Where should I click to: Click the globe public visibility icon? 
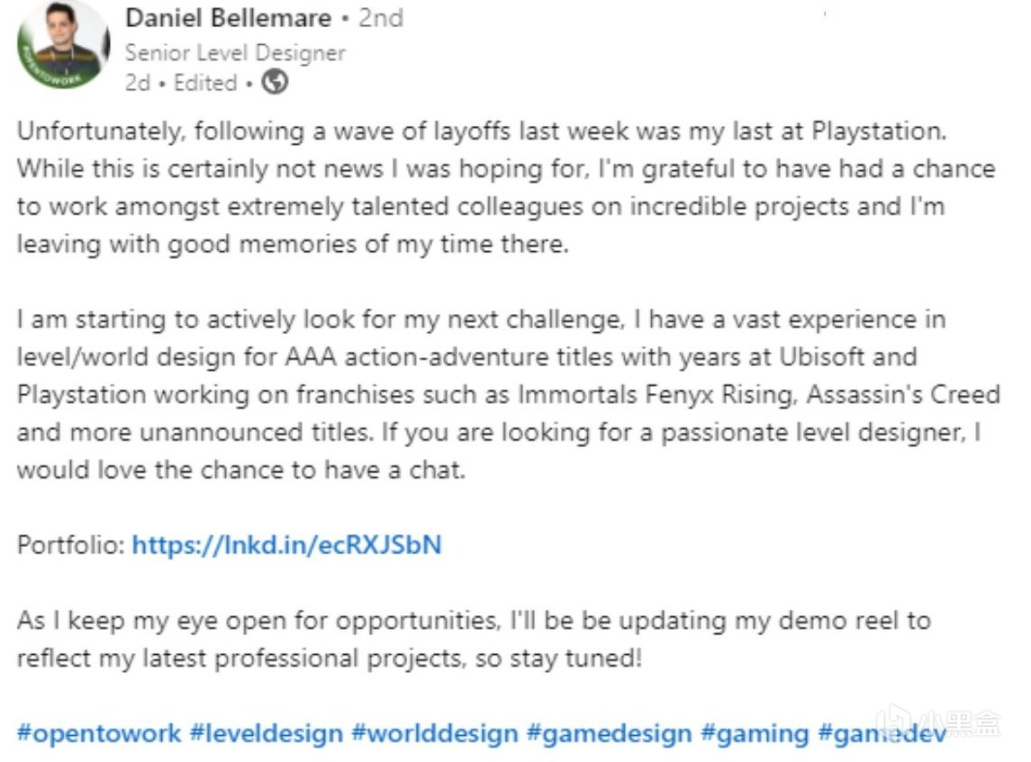point(274,83)
